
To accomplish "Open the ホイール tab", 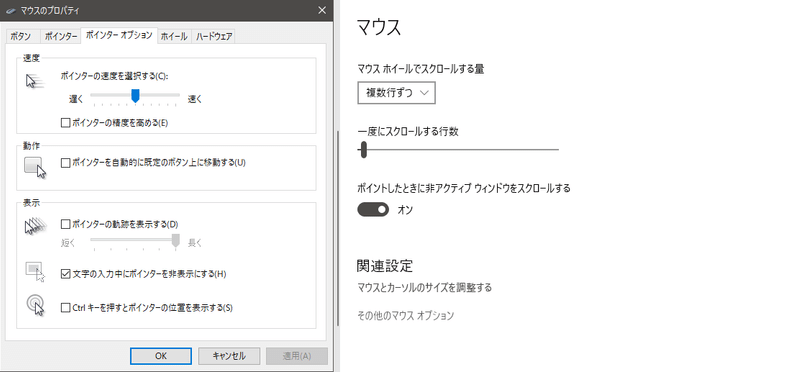I will [x=174, y=36].
